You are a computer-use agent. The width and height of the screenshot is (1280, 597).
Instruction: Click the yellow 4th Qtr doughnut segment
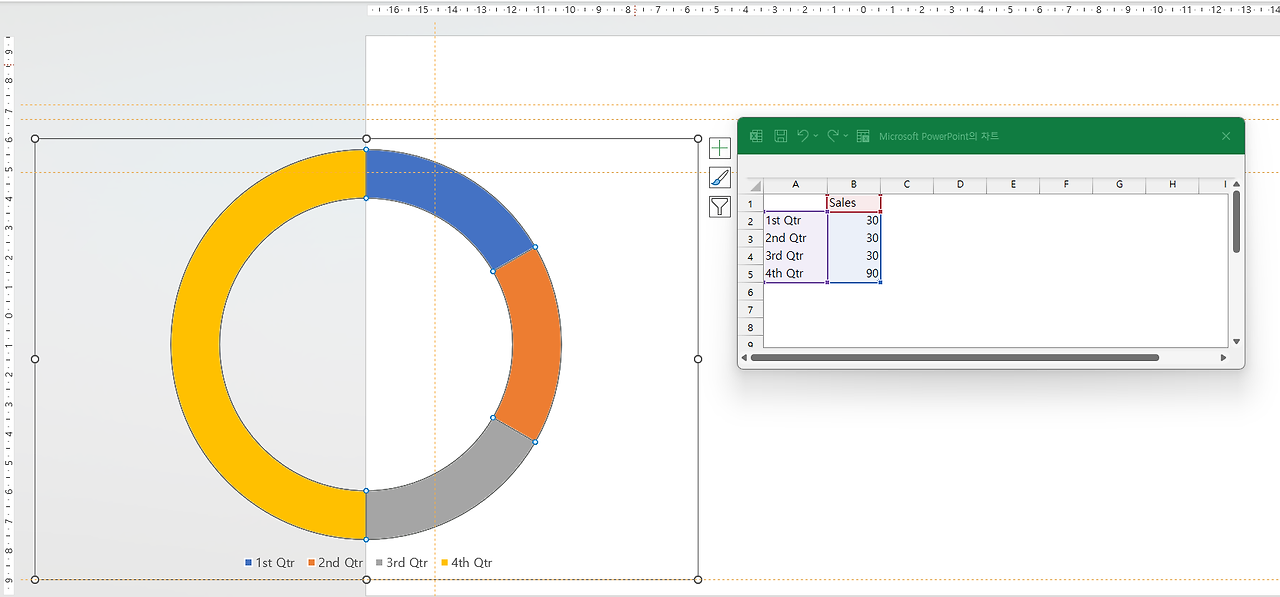click(x=196, y=345)
